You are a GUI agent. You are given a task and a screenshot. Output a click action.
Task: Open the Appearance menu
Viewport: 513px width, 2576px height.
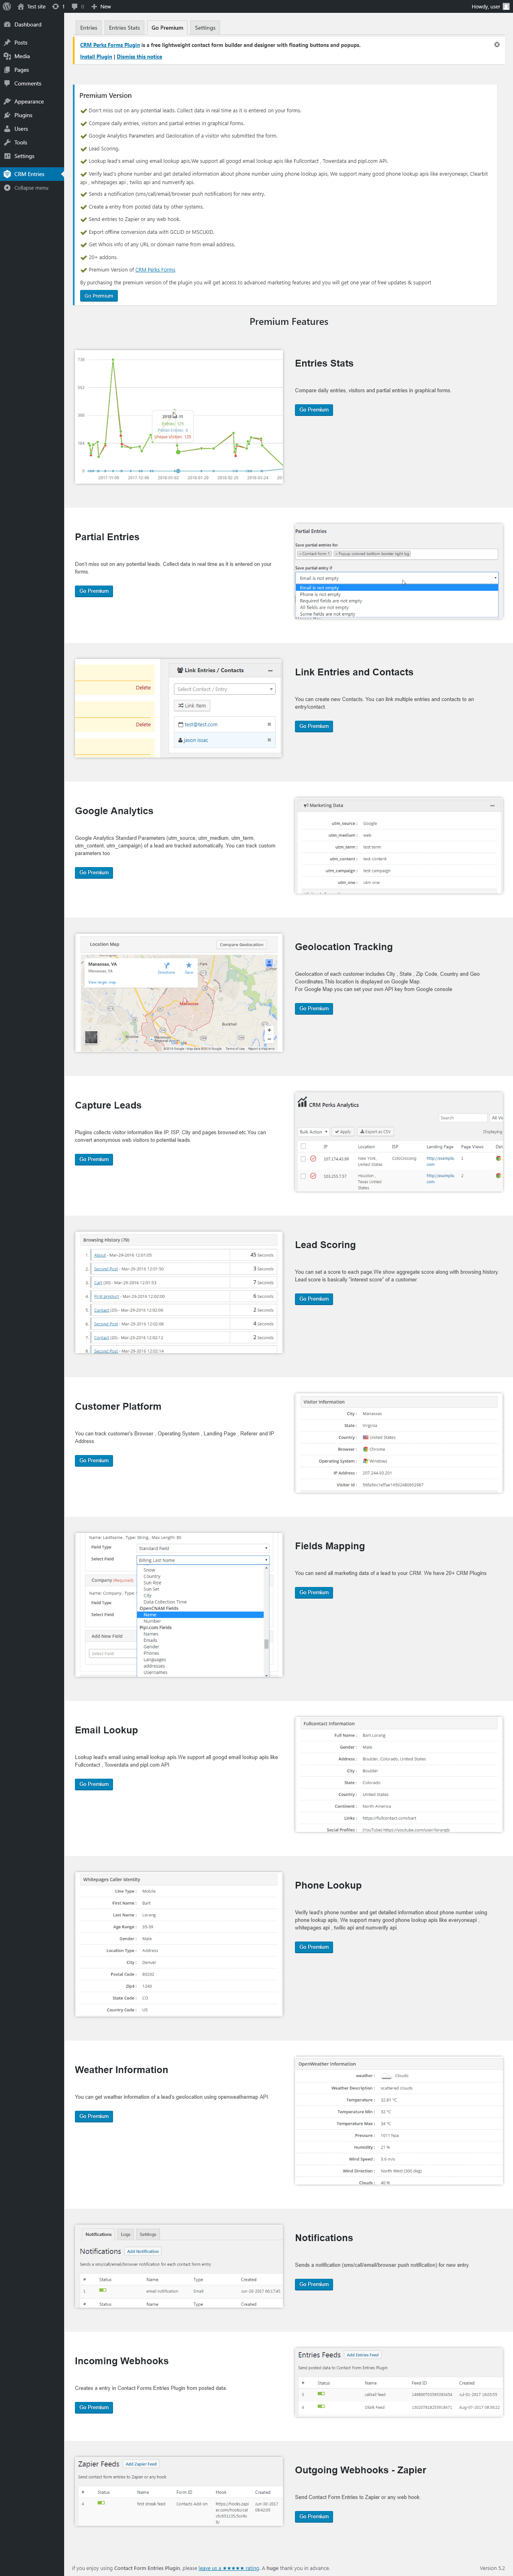click(x=32, y=102)
